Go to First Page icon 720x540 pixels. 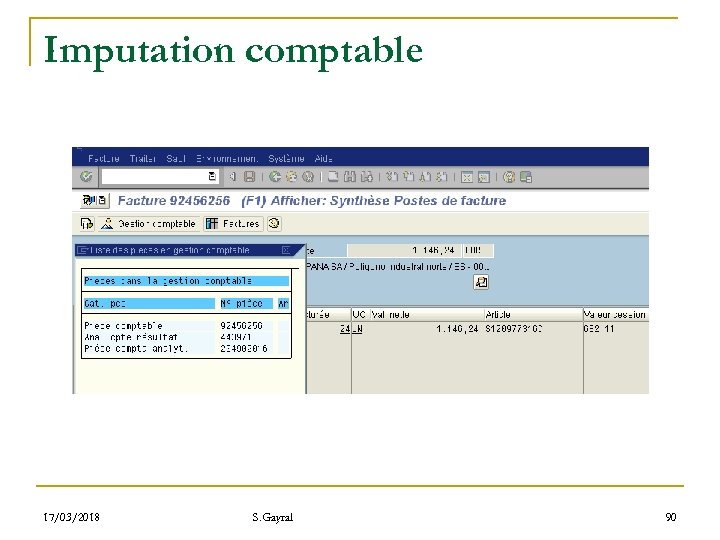pos(392,177)
